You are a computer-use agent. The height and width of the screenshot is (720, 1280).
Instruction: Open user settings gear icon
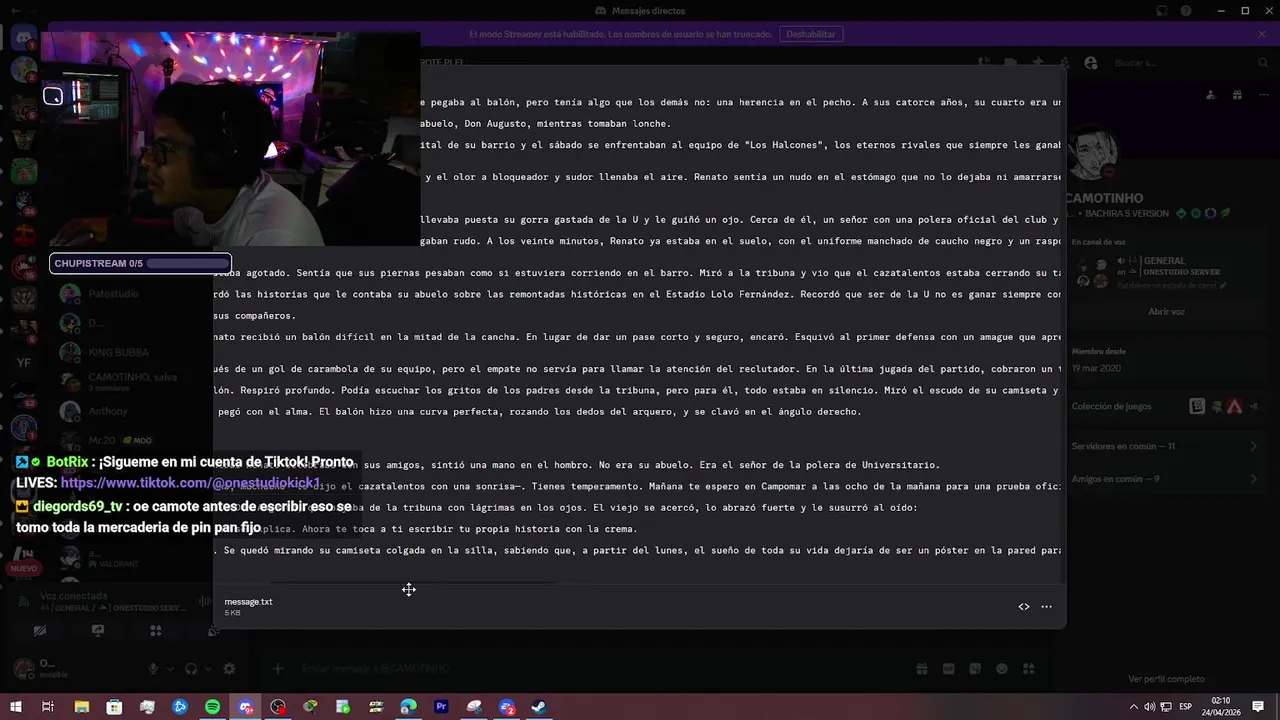tap(229, 669)
